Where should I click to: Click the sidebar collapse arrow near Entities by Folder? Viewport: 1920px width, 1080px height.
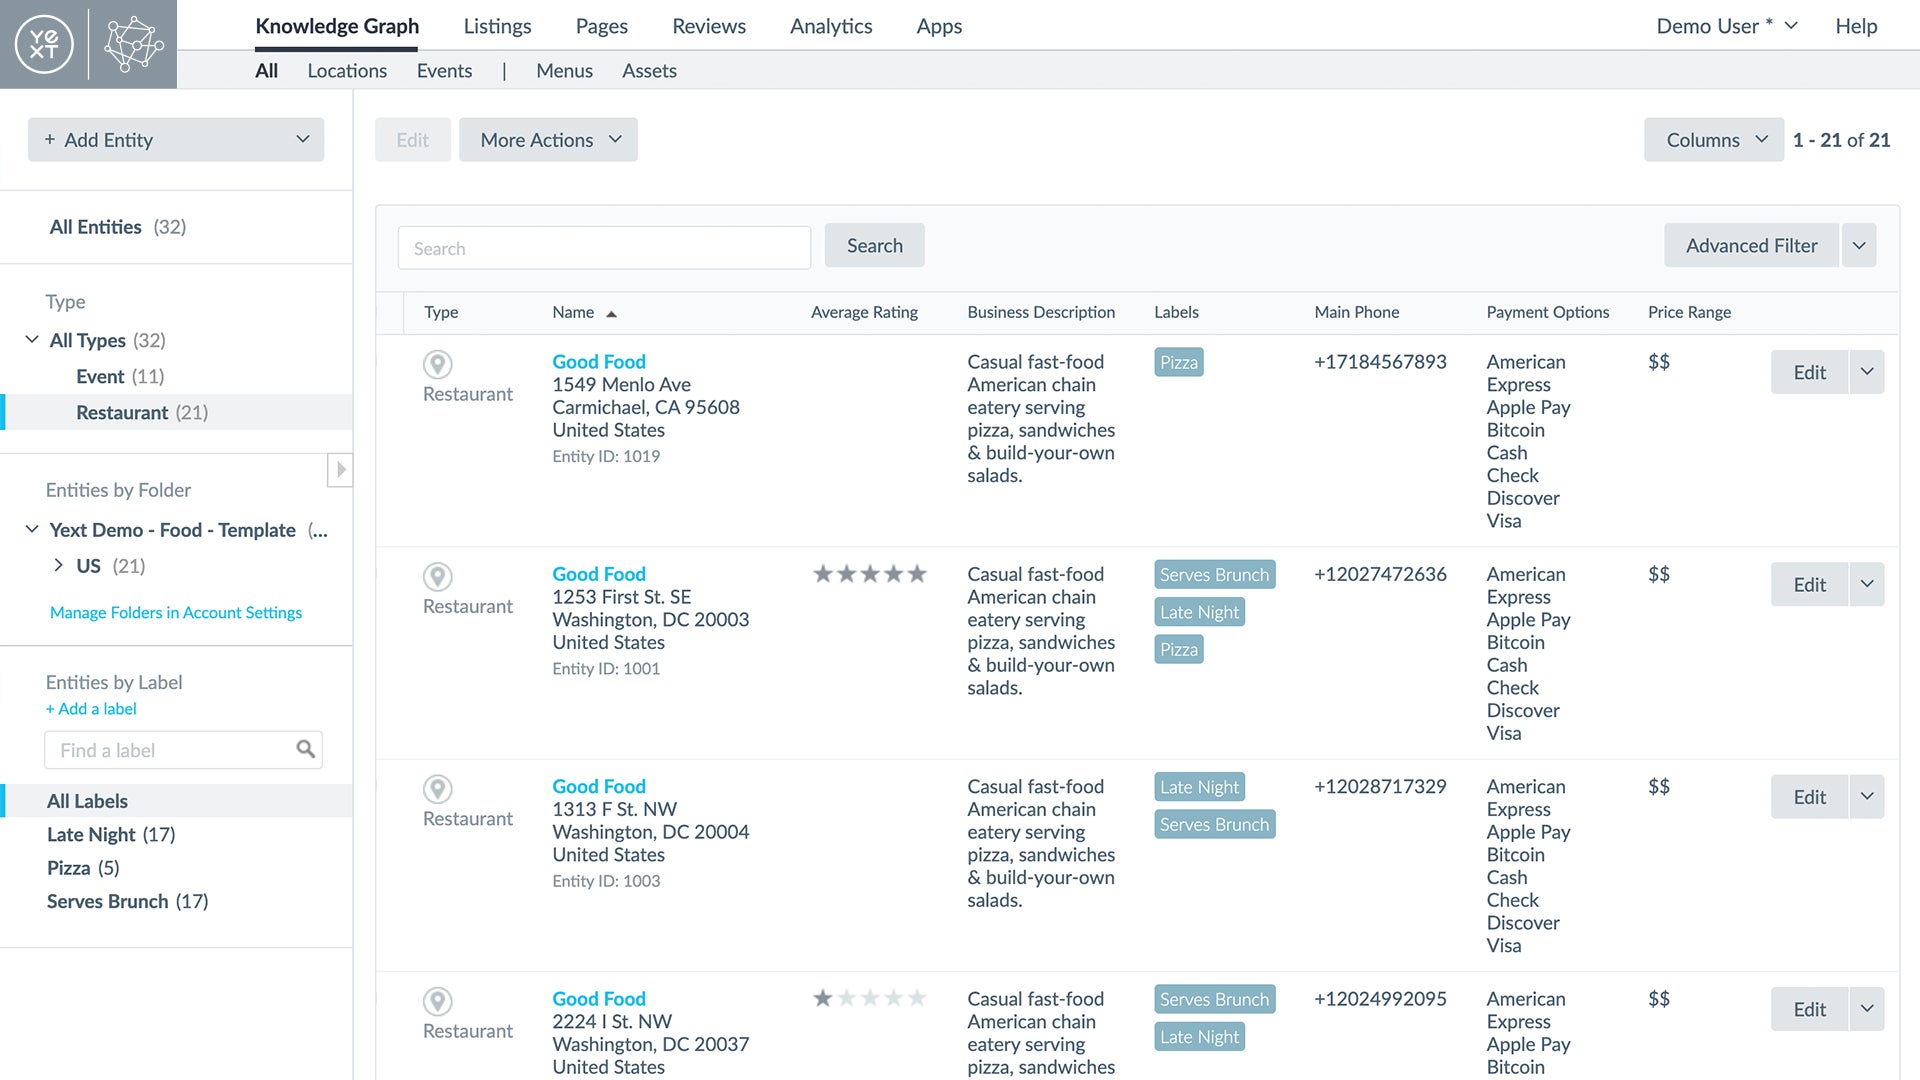pos(340,470)
